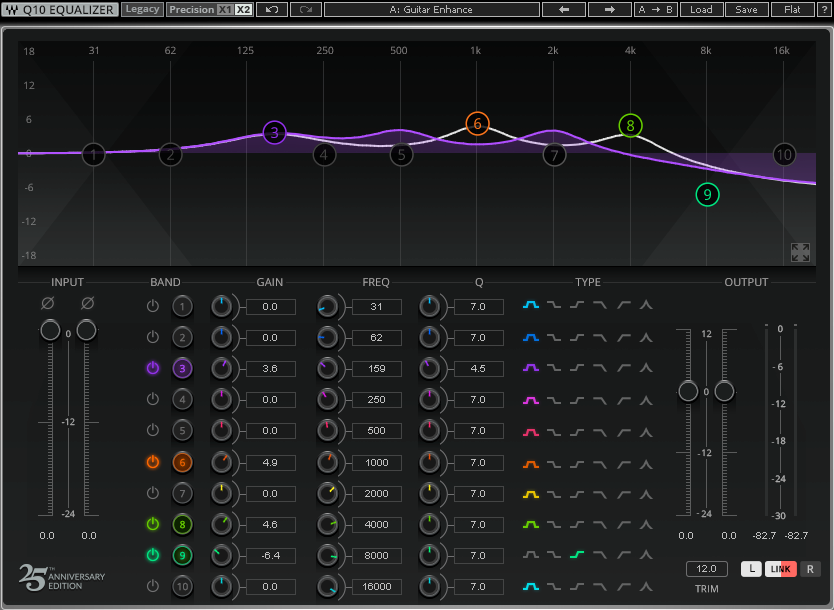This screenshot has width=834, height=610.
Task: Click band 9 node on the graph
Action: [x=707, y=195]
